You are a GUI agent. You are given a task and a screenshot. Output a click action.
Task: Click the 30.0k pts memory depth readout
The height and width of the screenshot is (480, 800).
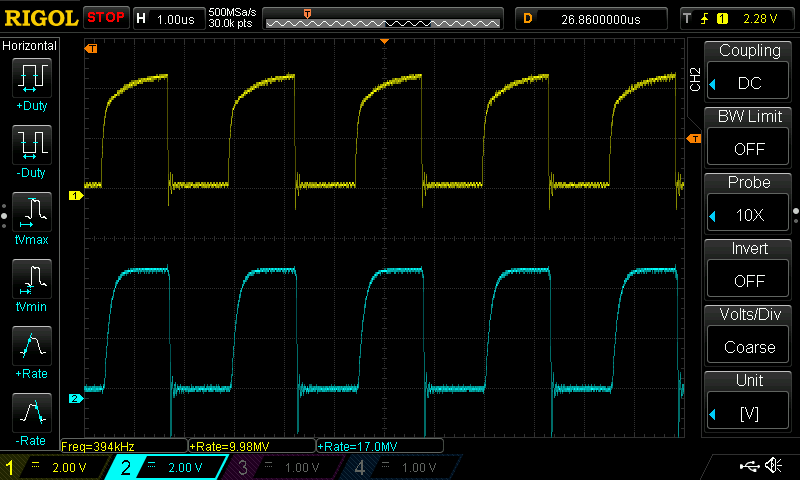[230, 23]
